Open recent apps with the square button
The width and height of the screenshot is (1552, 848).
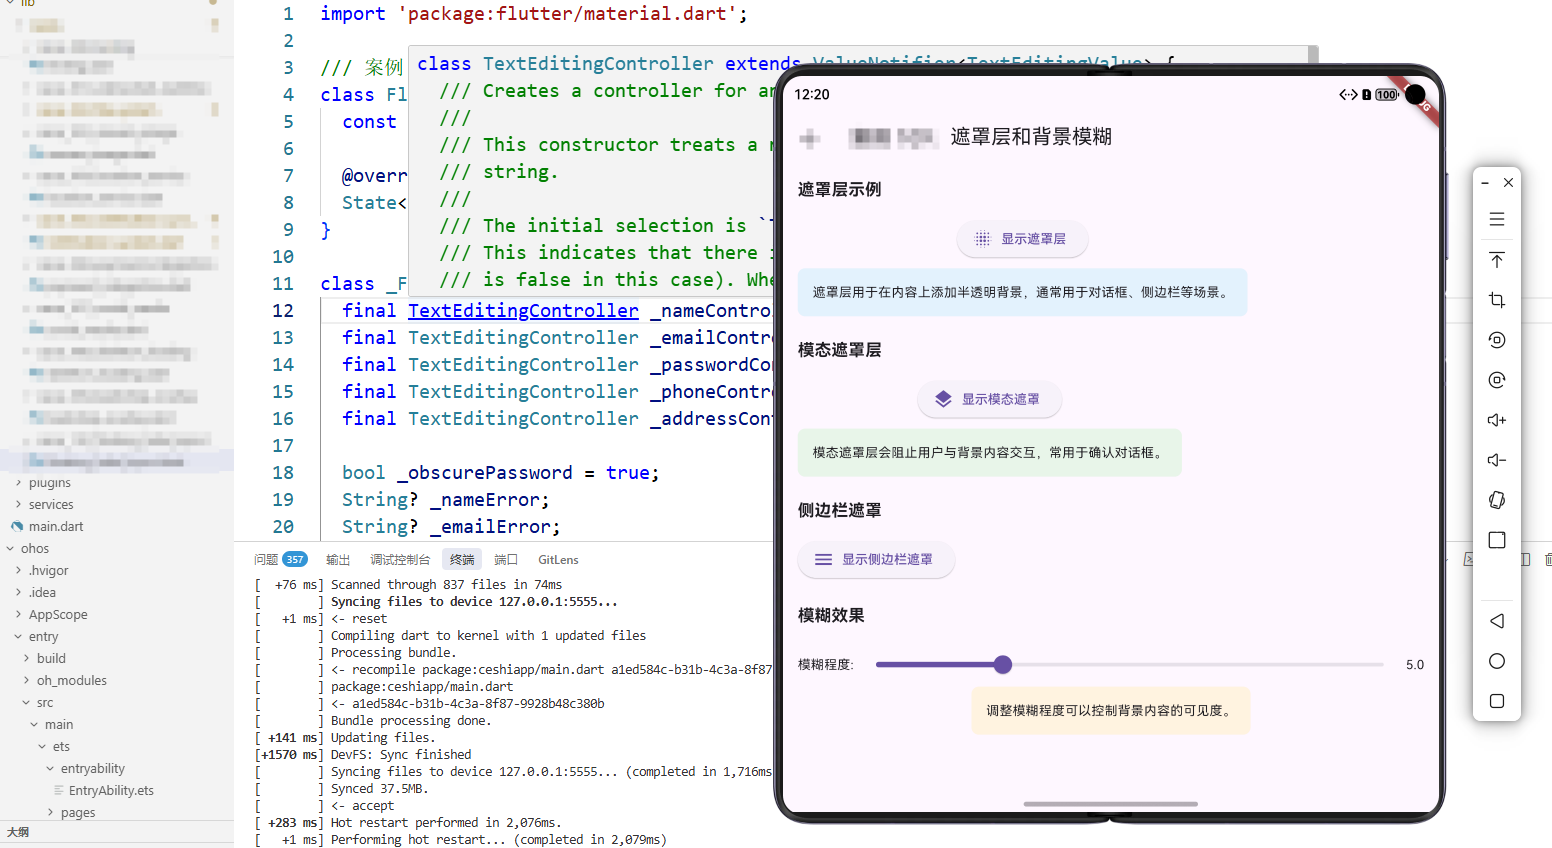(1497, 701)
